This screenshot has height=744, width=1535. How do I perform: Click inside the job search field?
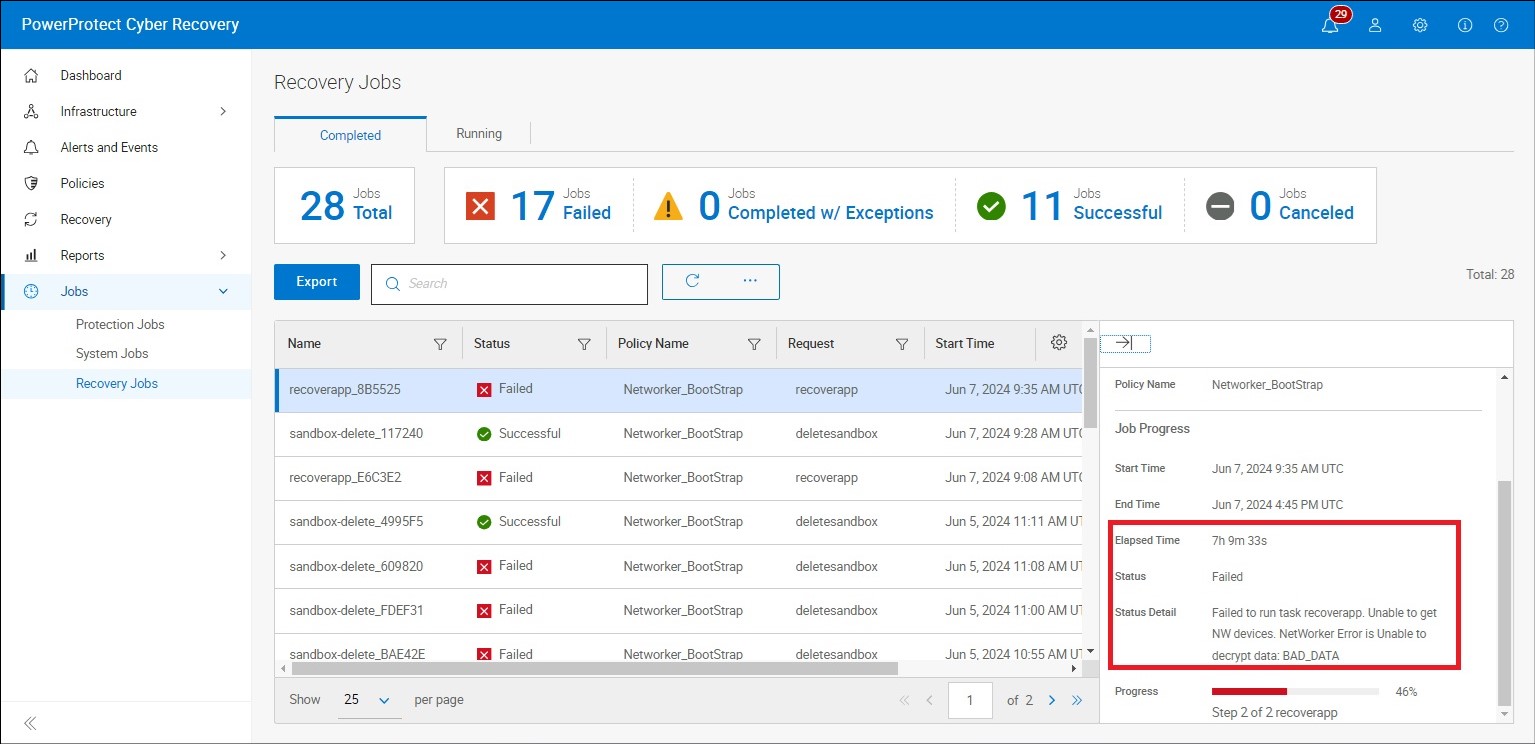509,283
